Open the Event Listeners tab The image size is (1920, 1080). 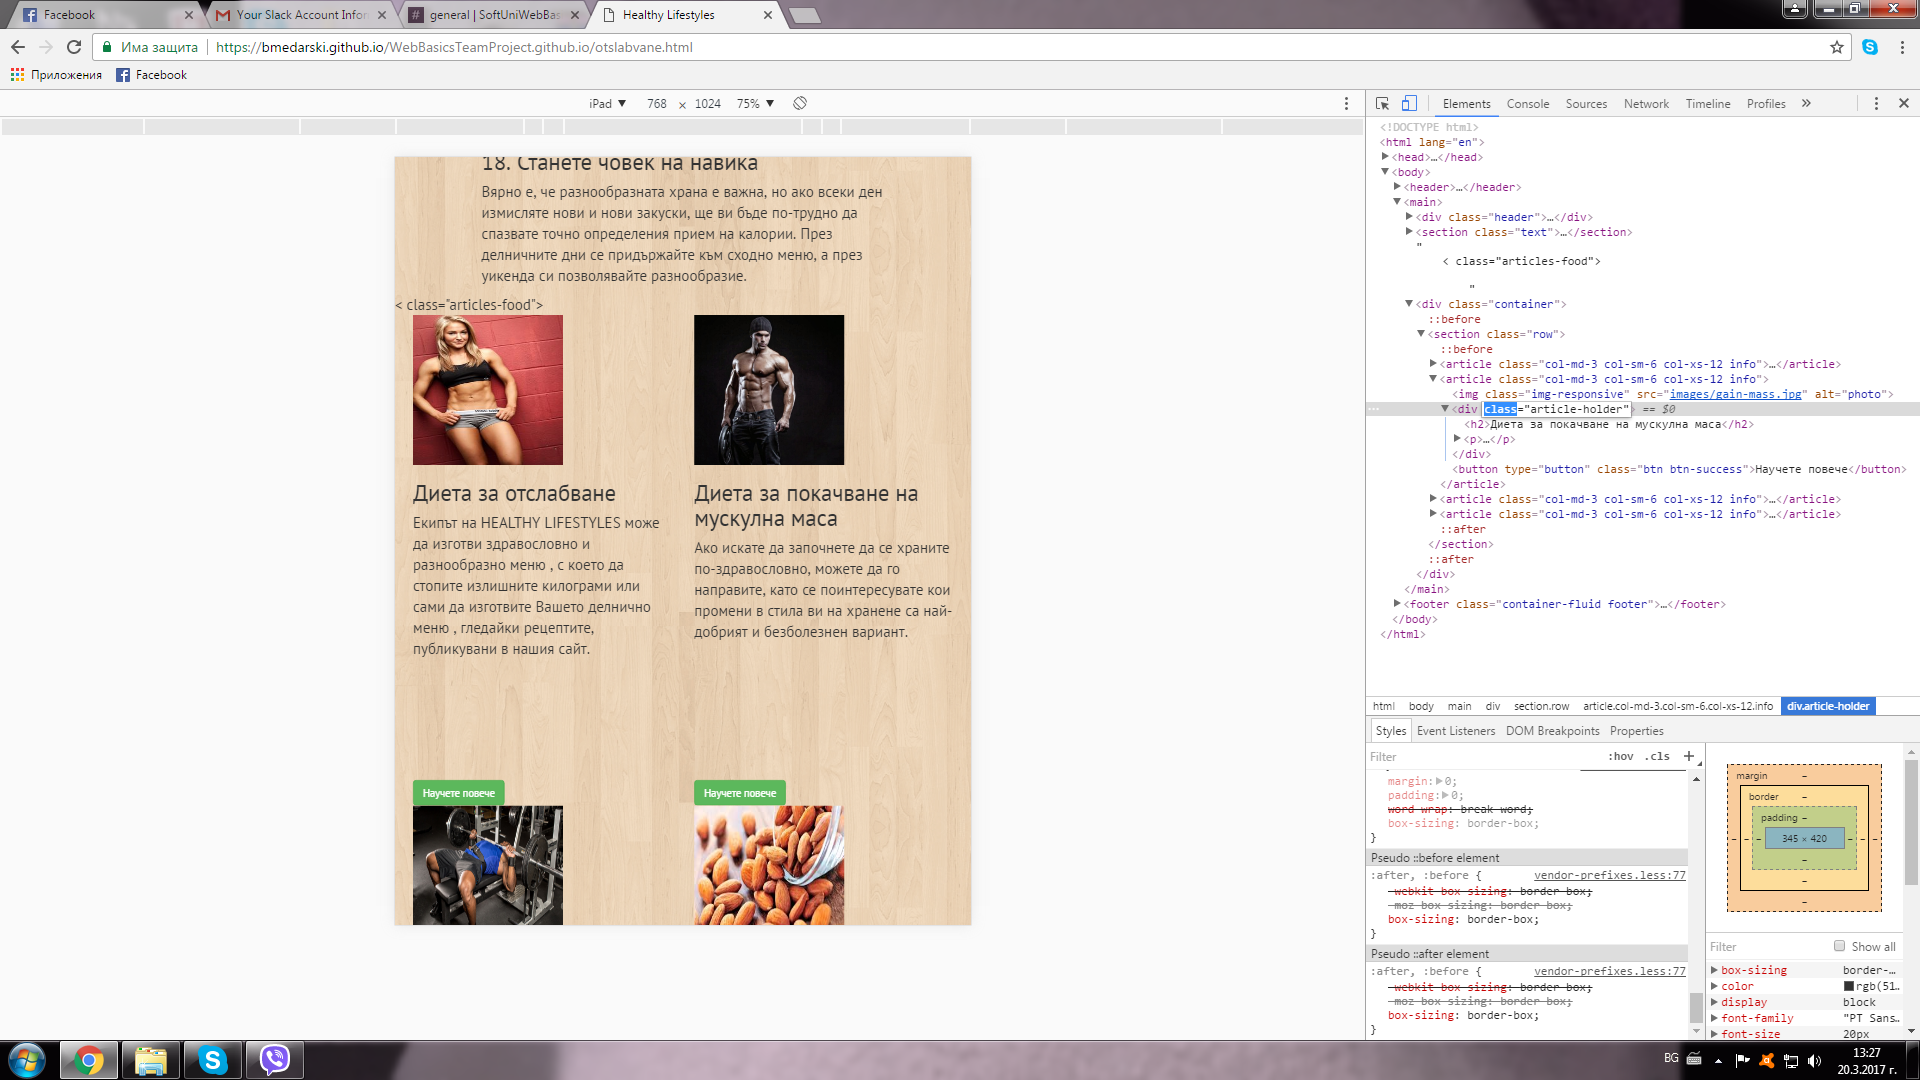tap(1455, 731)
